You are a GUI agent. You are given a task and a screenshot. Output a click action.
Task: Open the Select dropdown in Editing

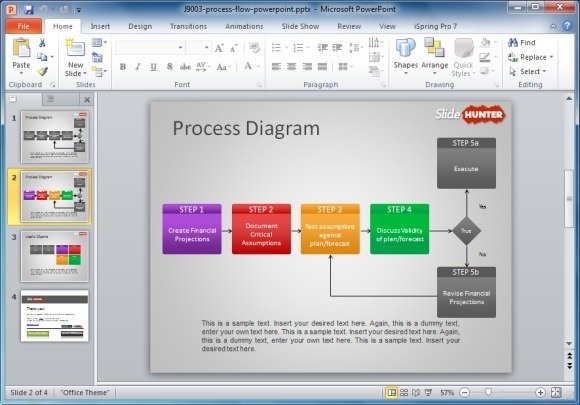coord(528,71)
